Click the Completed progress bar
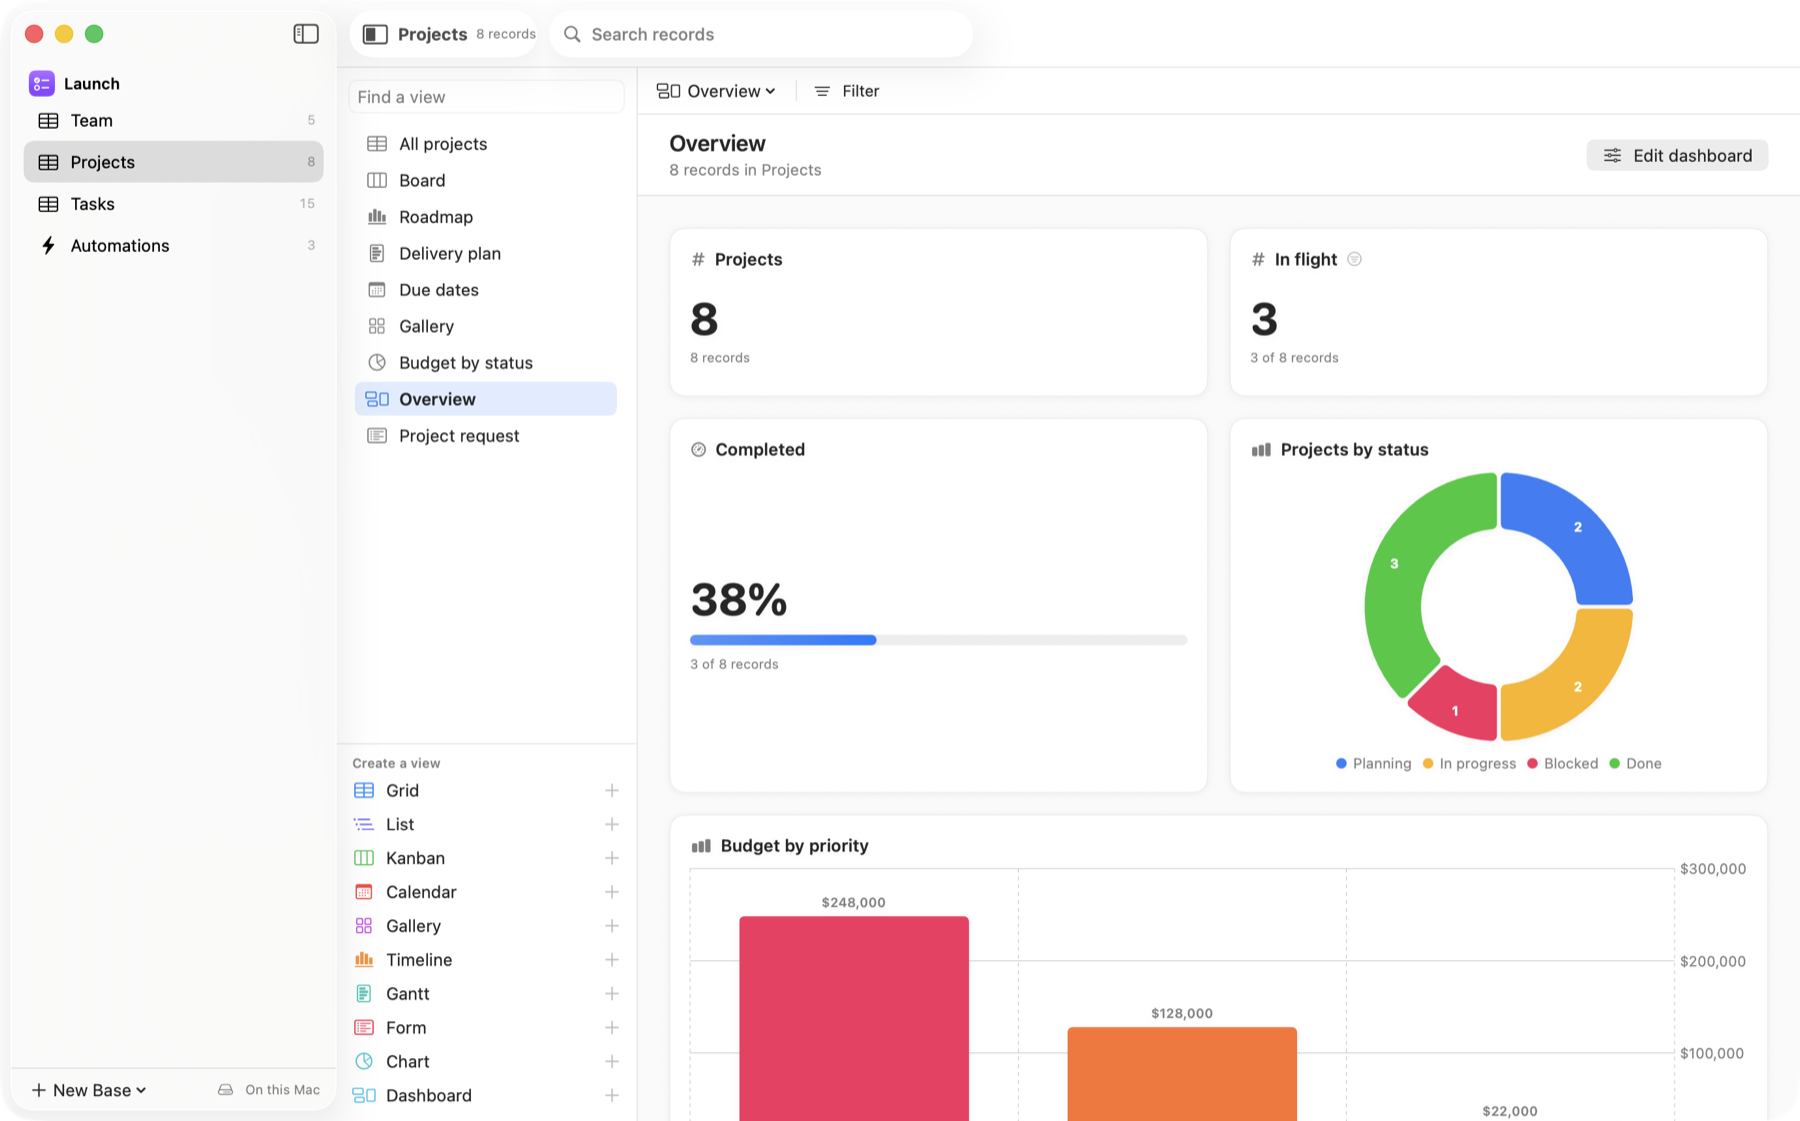Image resolution: width=1800 pixels, height=1121 pixels. [x=938, y=640]
